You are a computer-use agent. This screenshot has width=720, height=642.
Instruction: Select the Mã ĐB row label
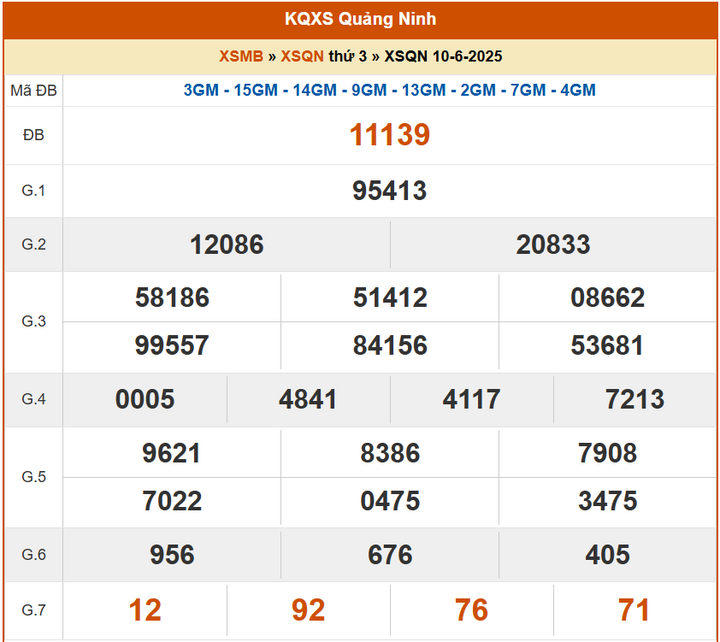(x=34, y=90)
